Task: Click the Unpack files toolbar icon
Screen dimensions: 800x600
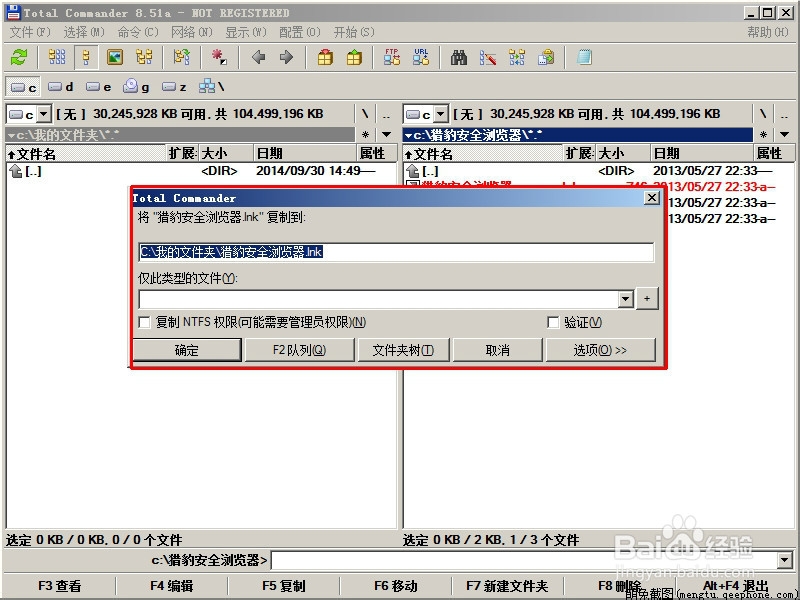Action: click(354, 57)
